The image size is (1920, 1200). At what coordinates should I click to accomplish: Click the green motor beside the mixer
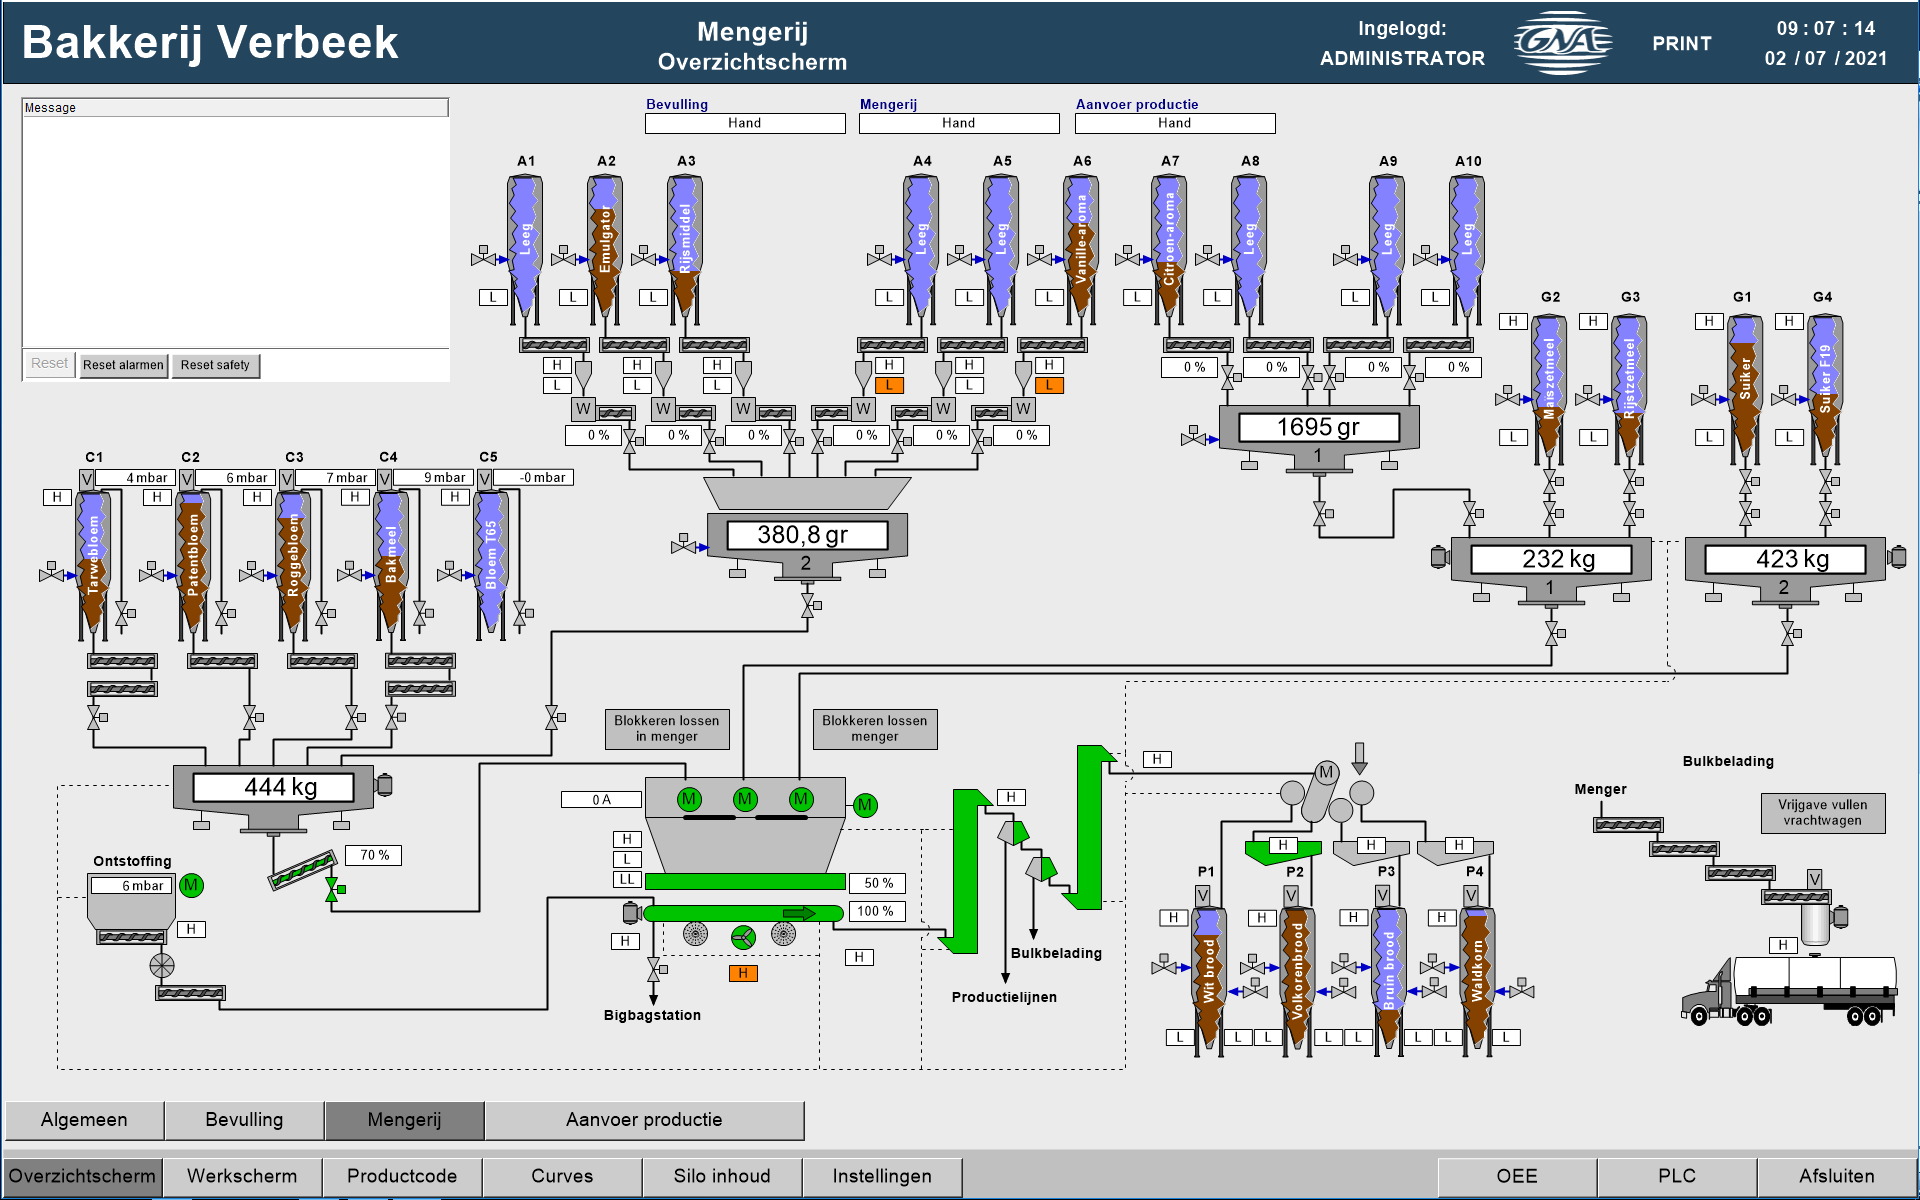[865, 805]
